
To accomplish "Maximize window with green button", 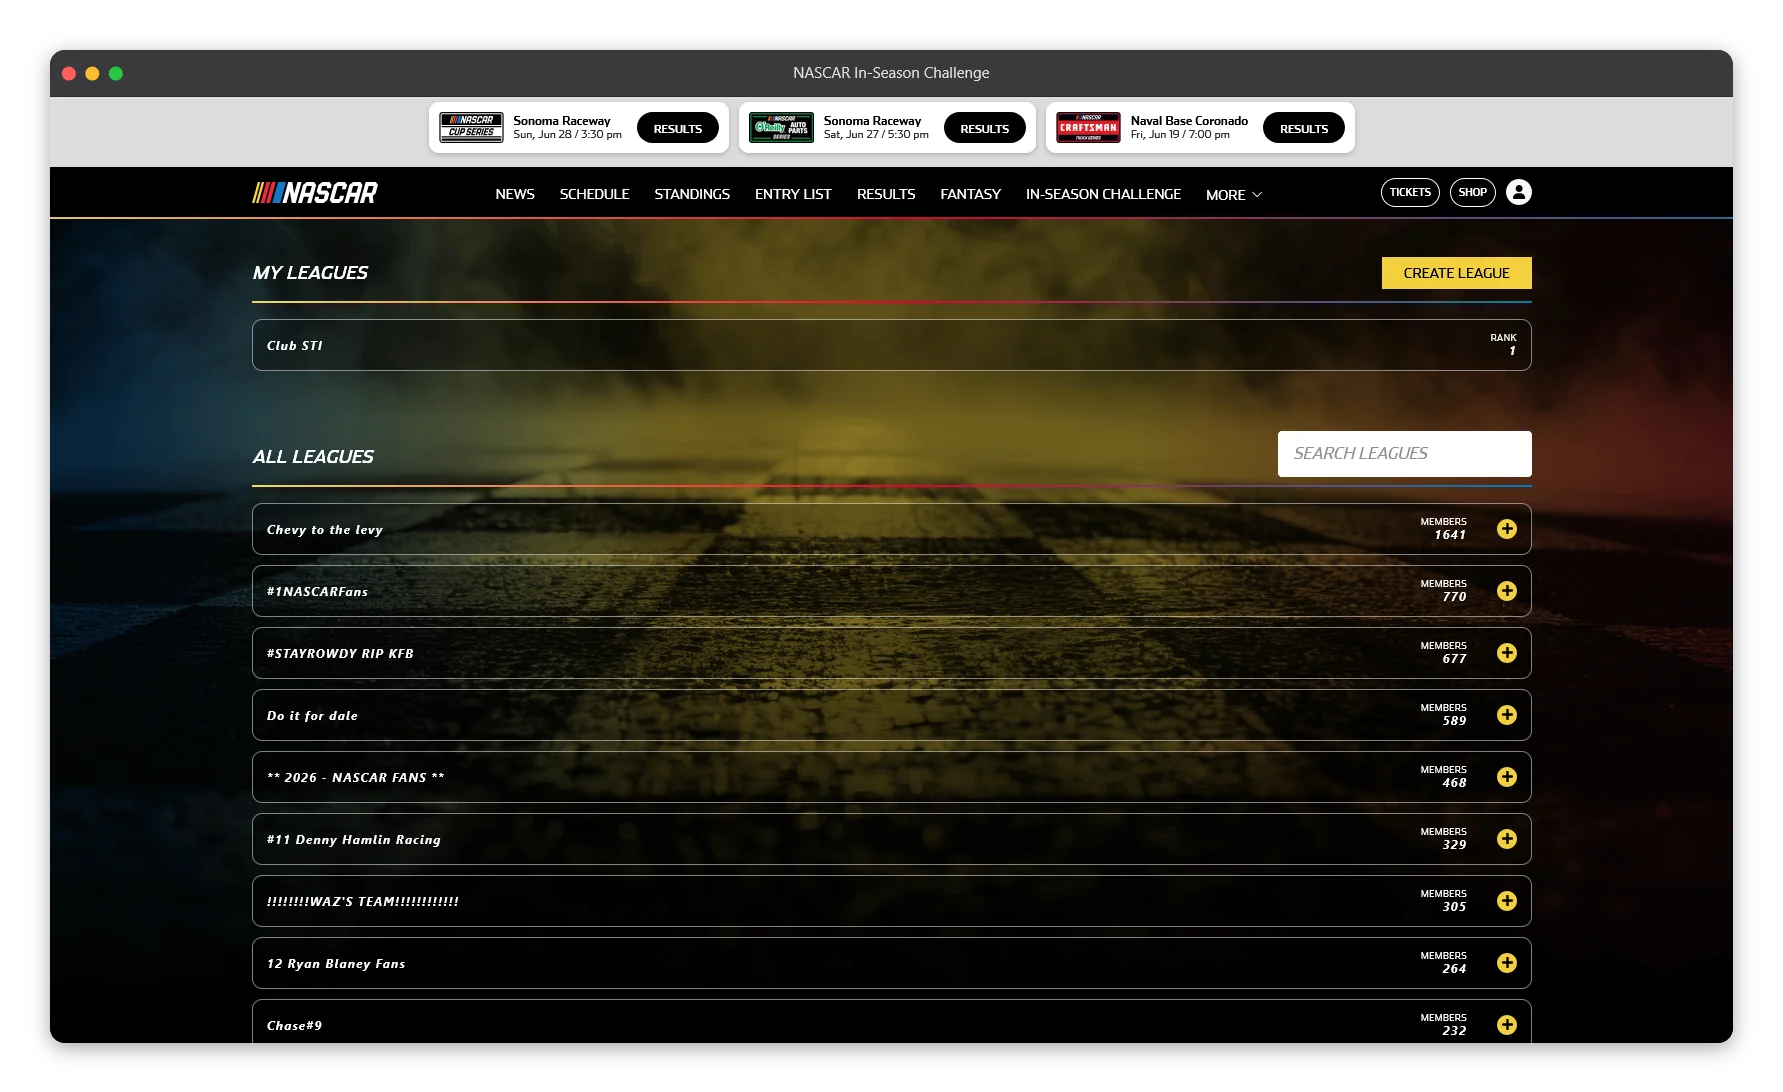I will coord(116,73).
